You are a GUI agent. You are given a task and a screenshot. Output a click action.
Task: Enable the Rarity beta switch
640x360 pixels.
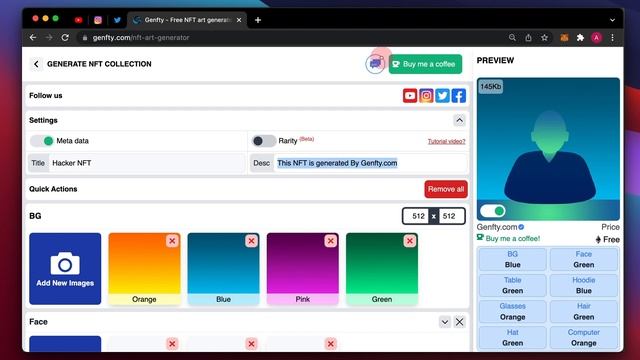tap(264, 141)
